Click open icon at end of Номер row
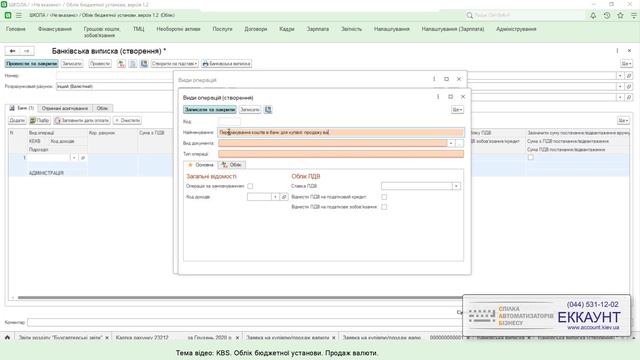Viewport: 640px width, 360px height. tap(629, 76)
